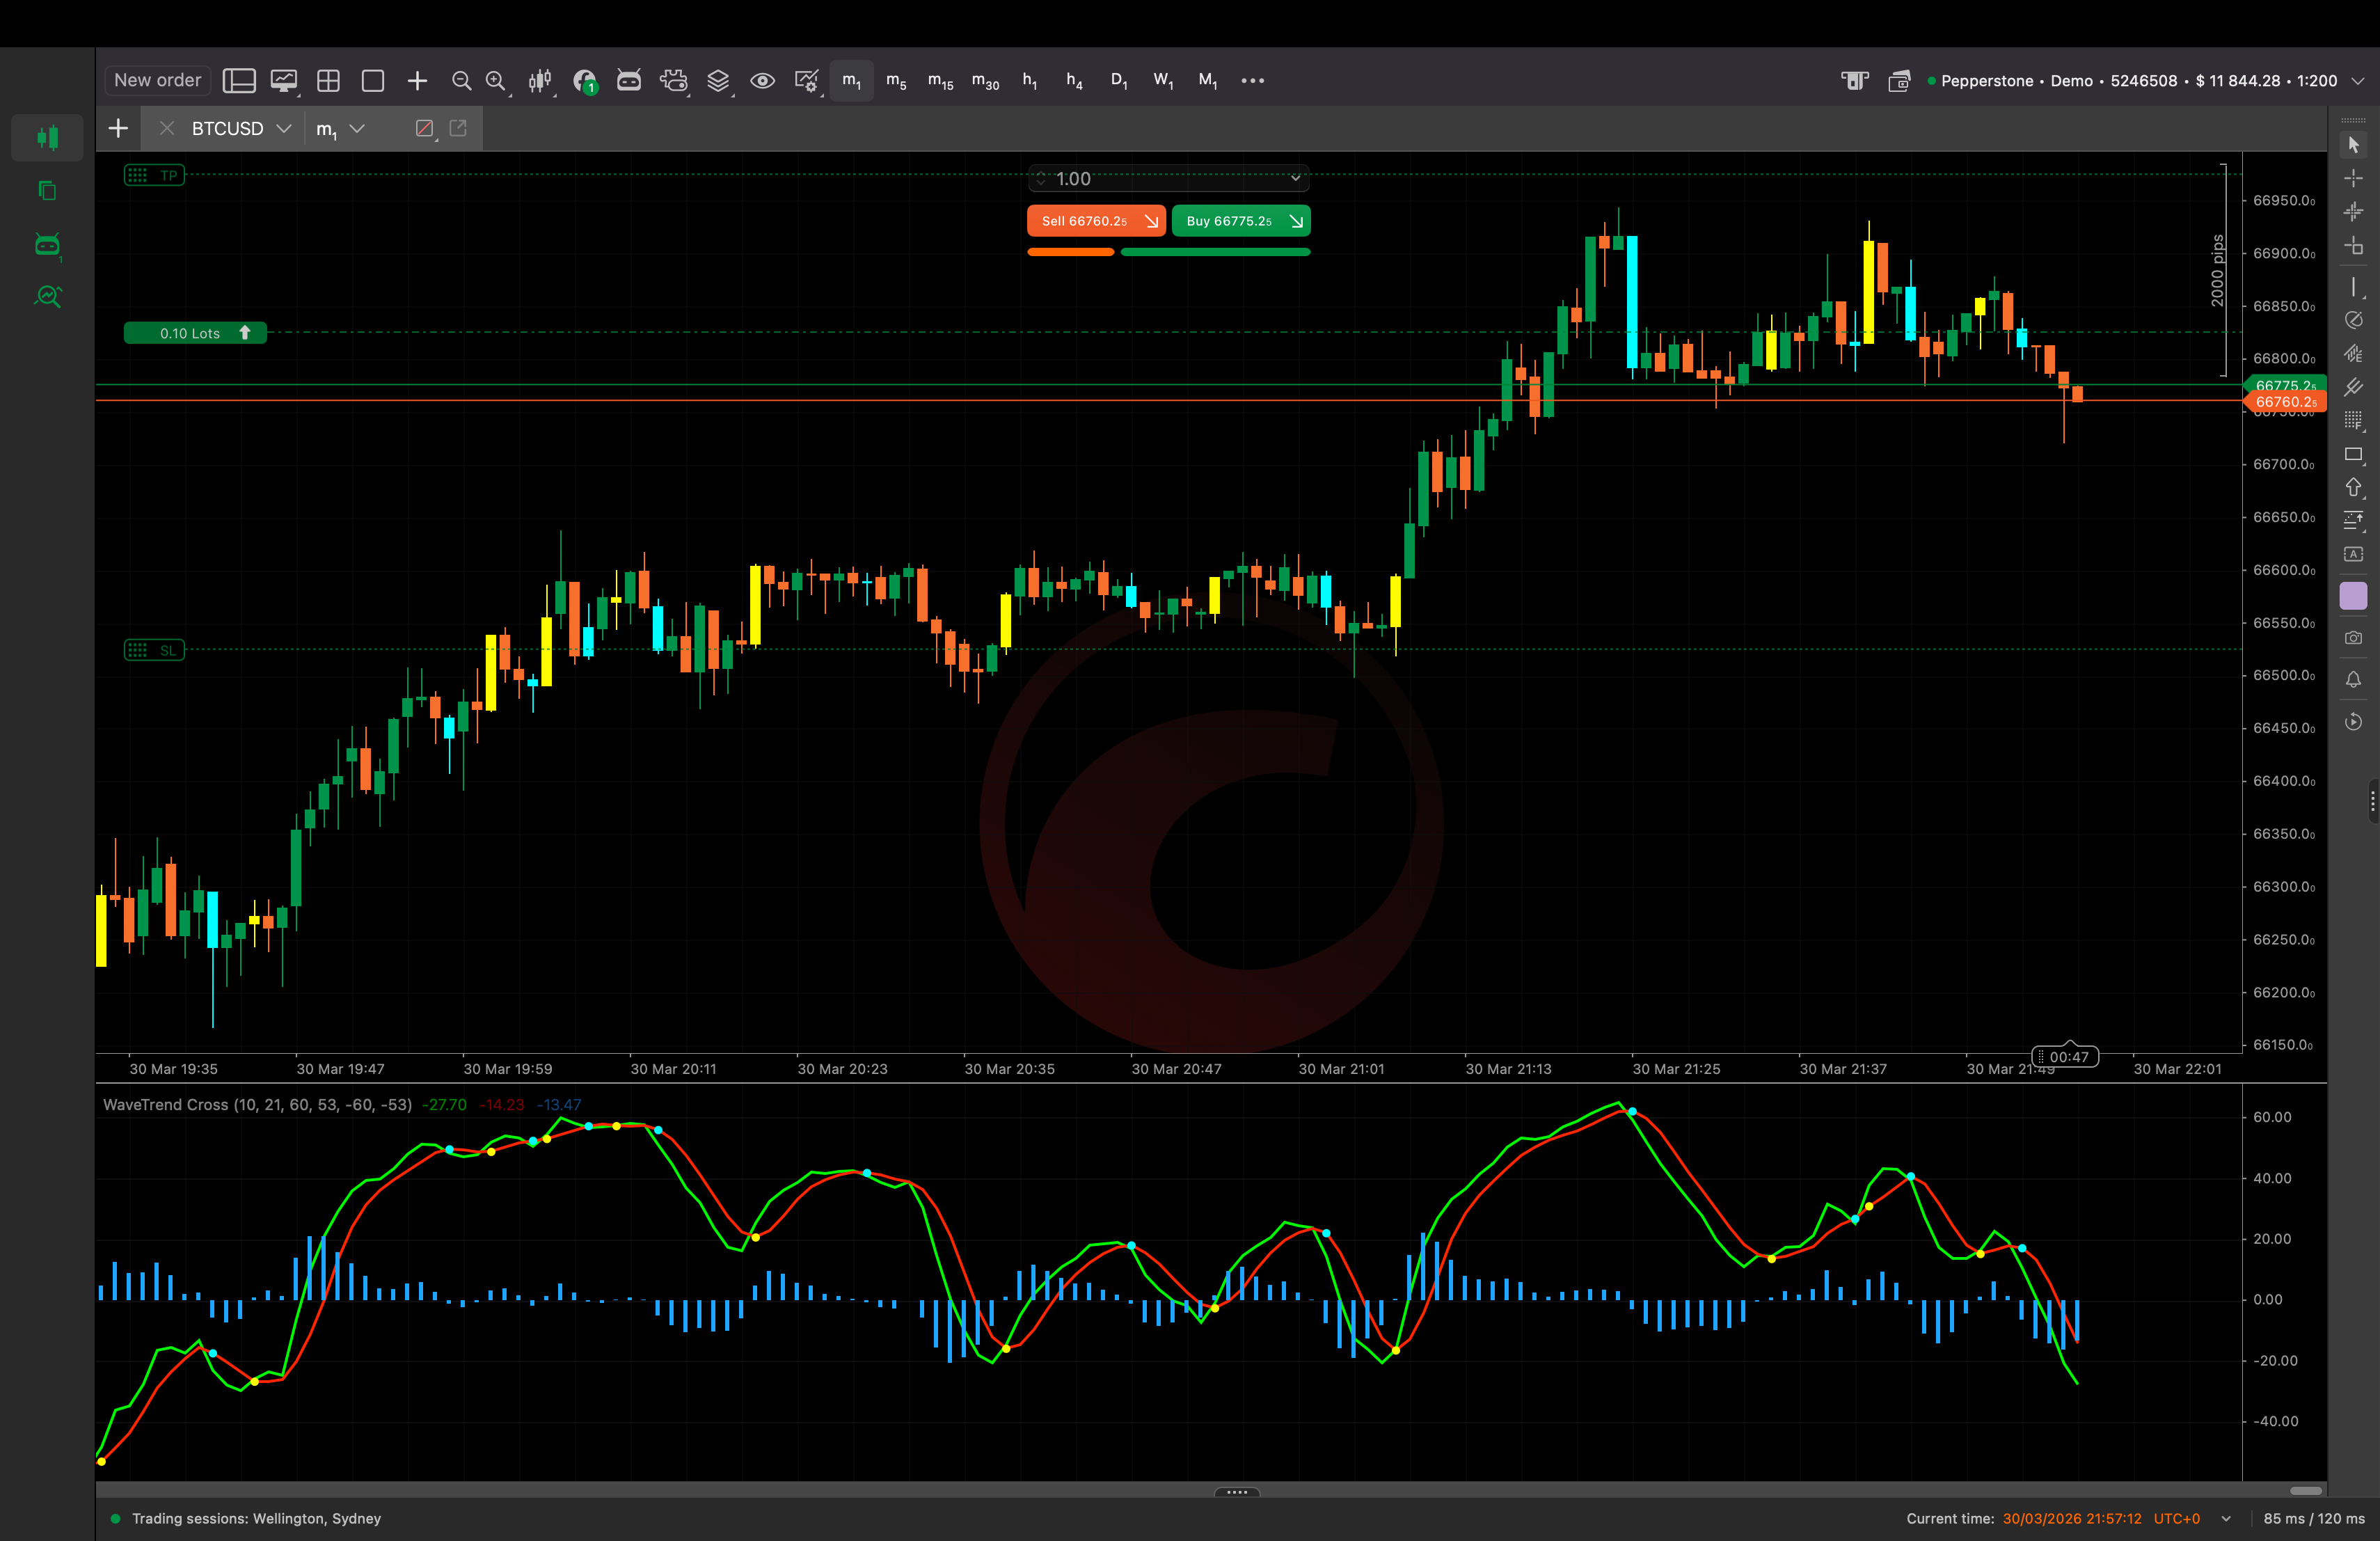Image resolution: width=2380 pixels, height=1541 pixels.
Task: Open the BTCUSD symbol dropdown
Action: (285, 128)
